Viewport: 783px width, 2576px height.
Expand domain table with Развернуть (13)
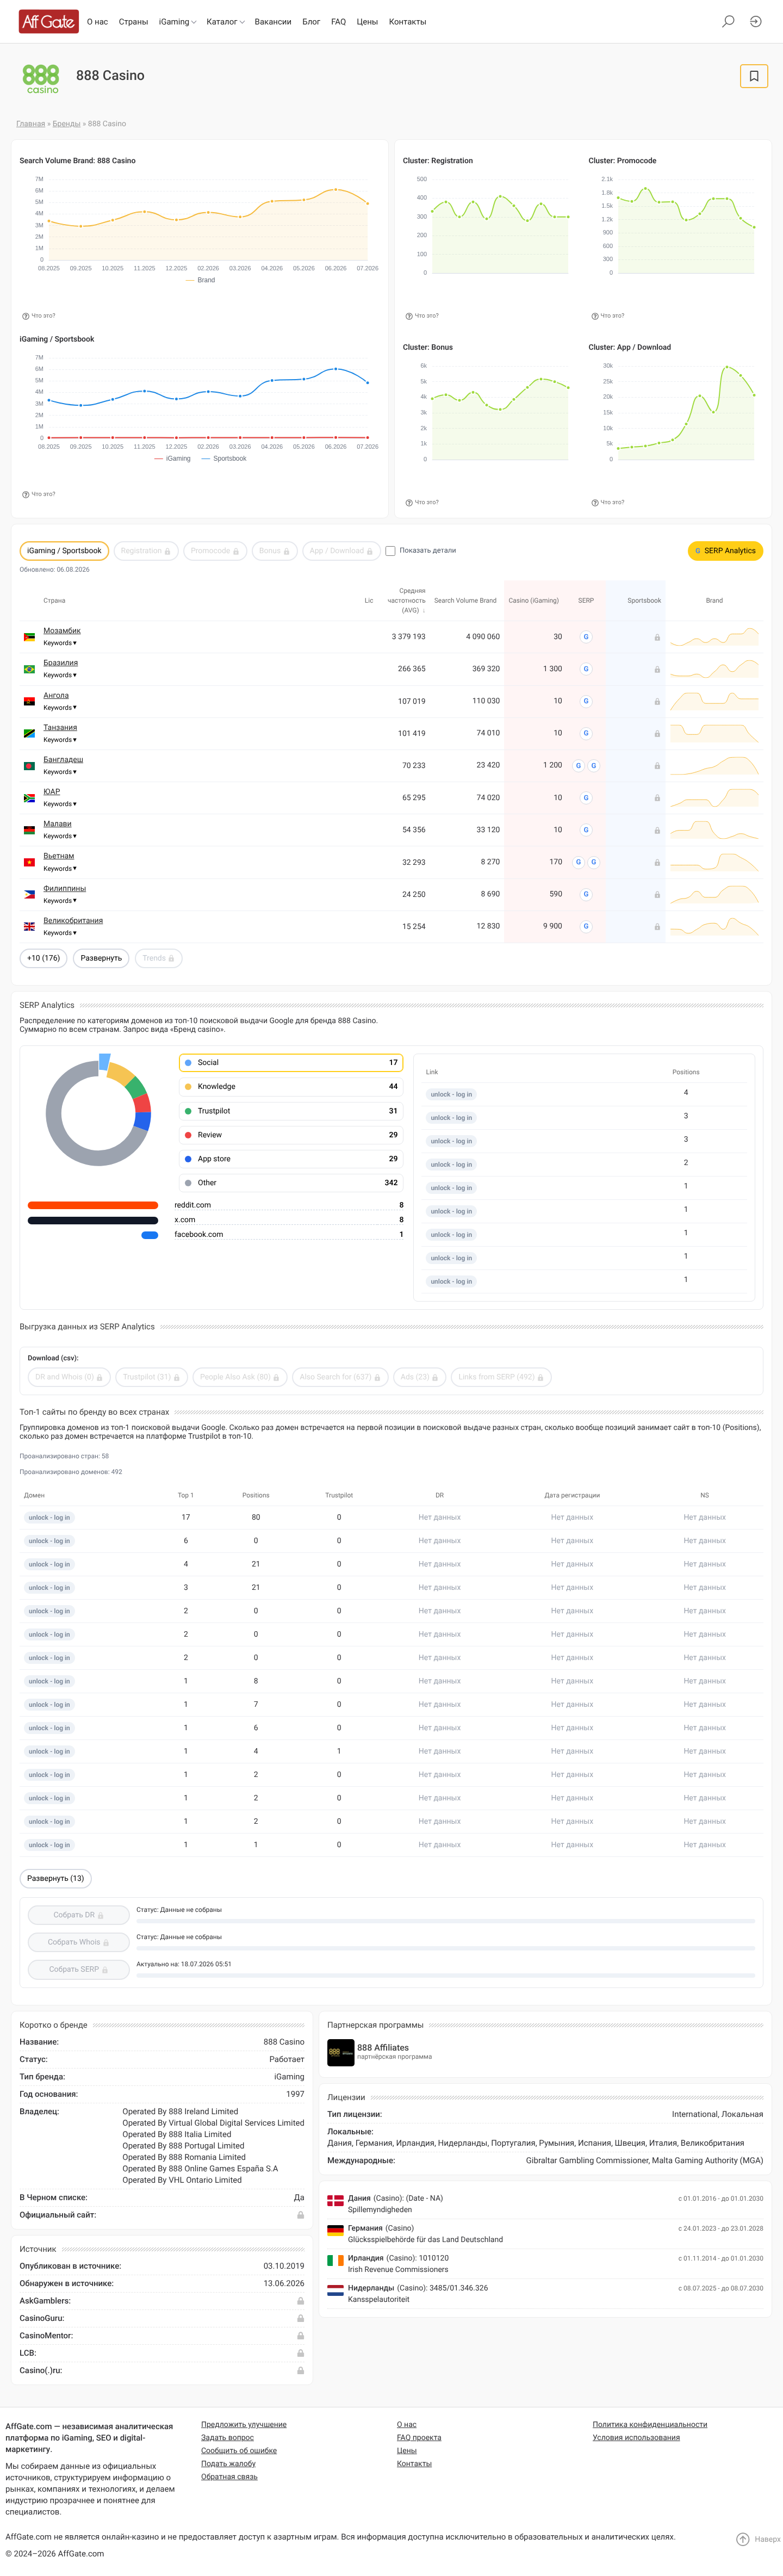click(x=56, y=1878)
